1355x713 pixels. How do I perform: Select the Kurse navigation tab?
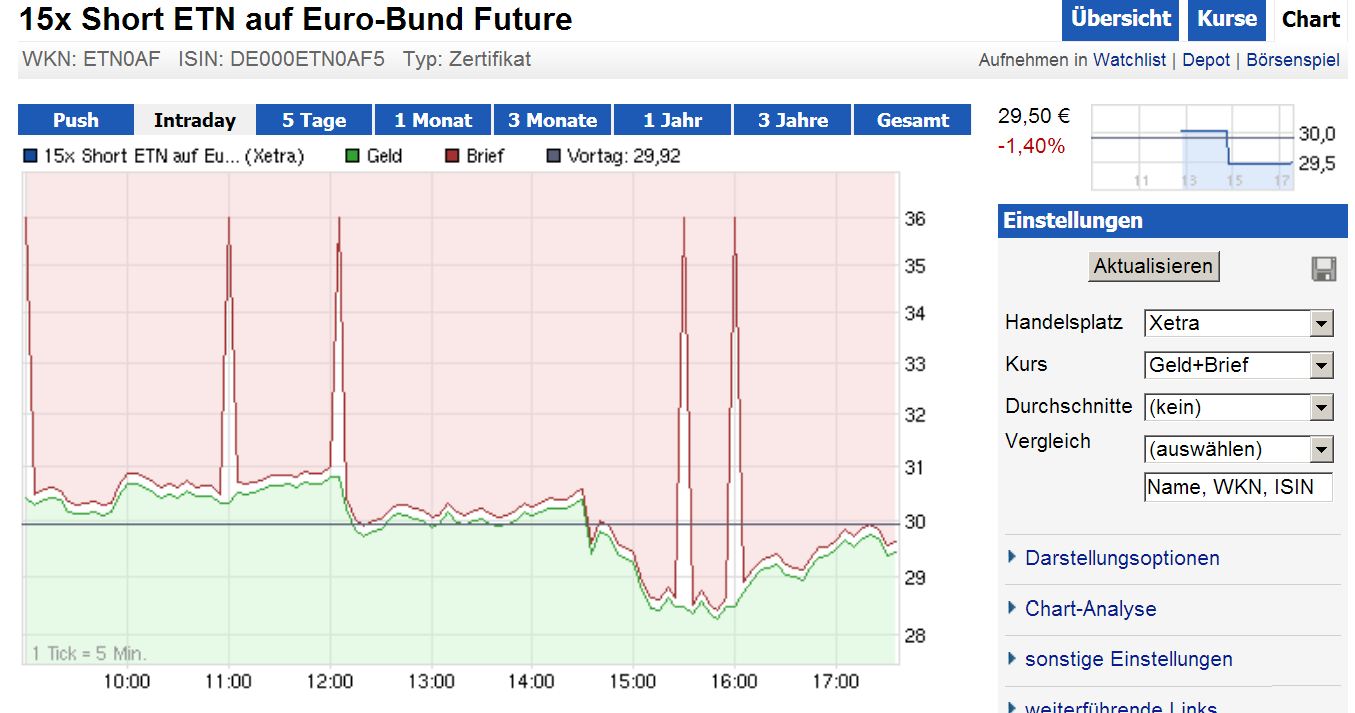(1227, 19)
